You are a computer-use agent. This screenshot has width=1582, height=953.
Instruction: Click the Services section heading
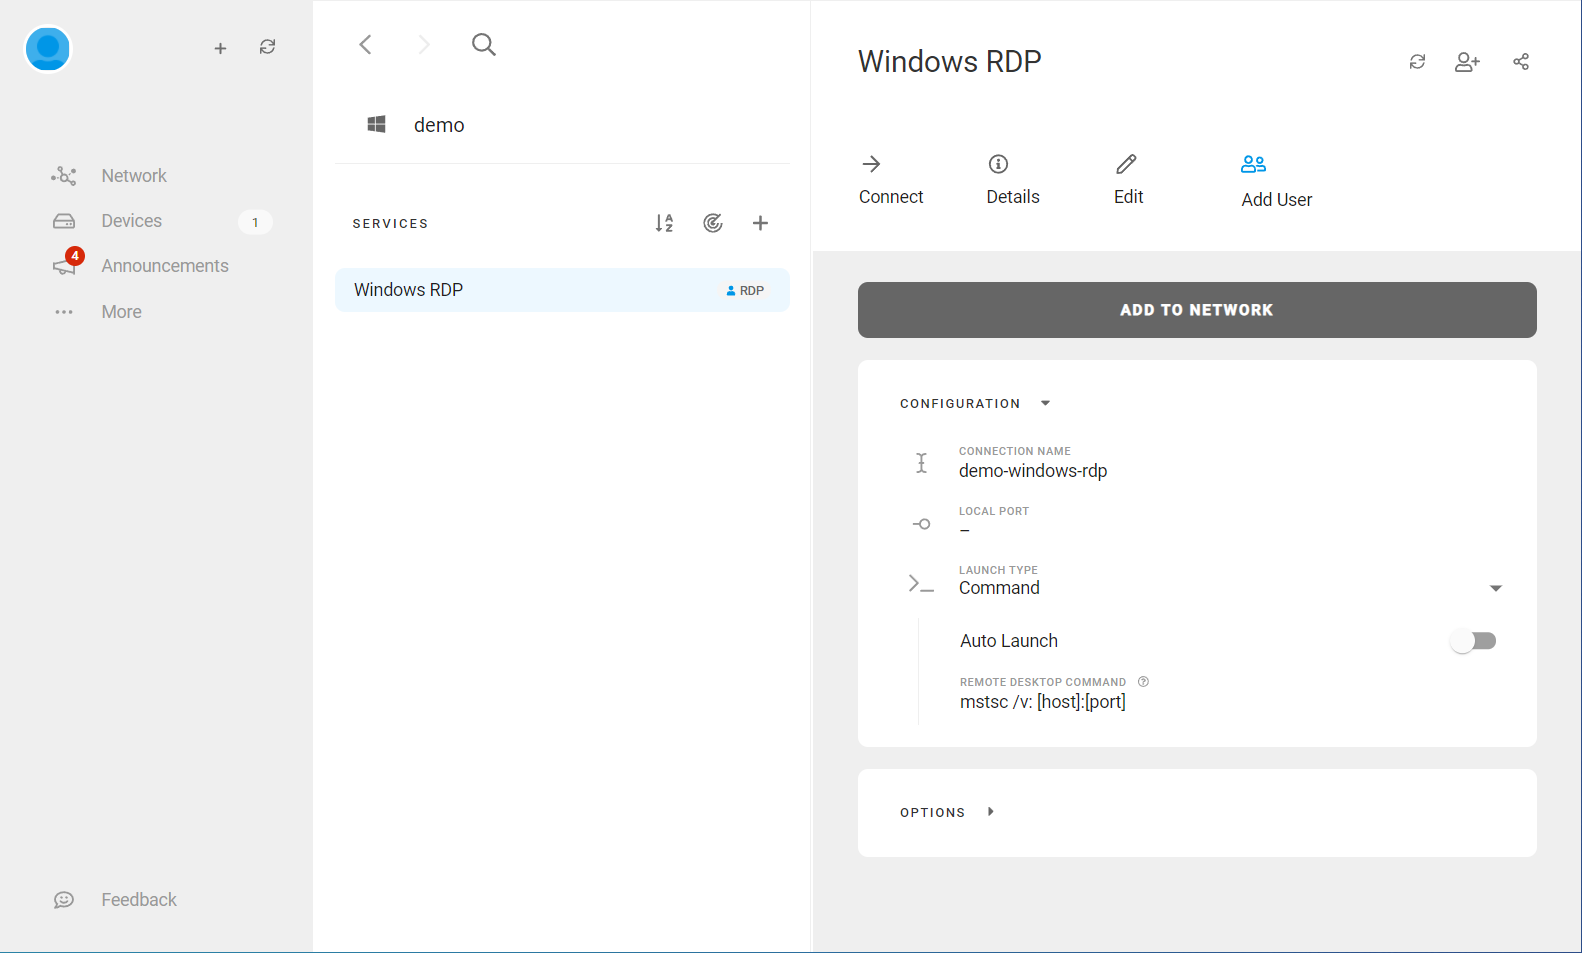point(390,224)
